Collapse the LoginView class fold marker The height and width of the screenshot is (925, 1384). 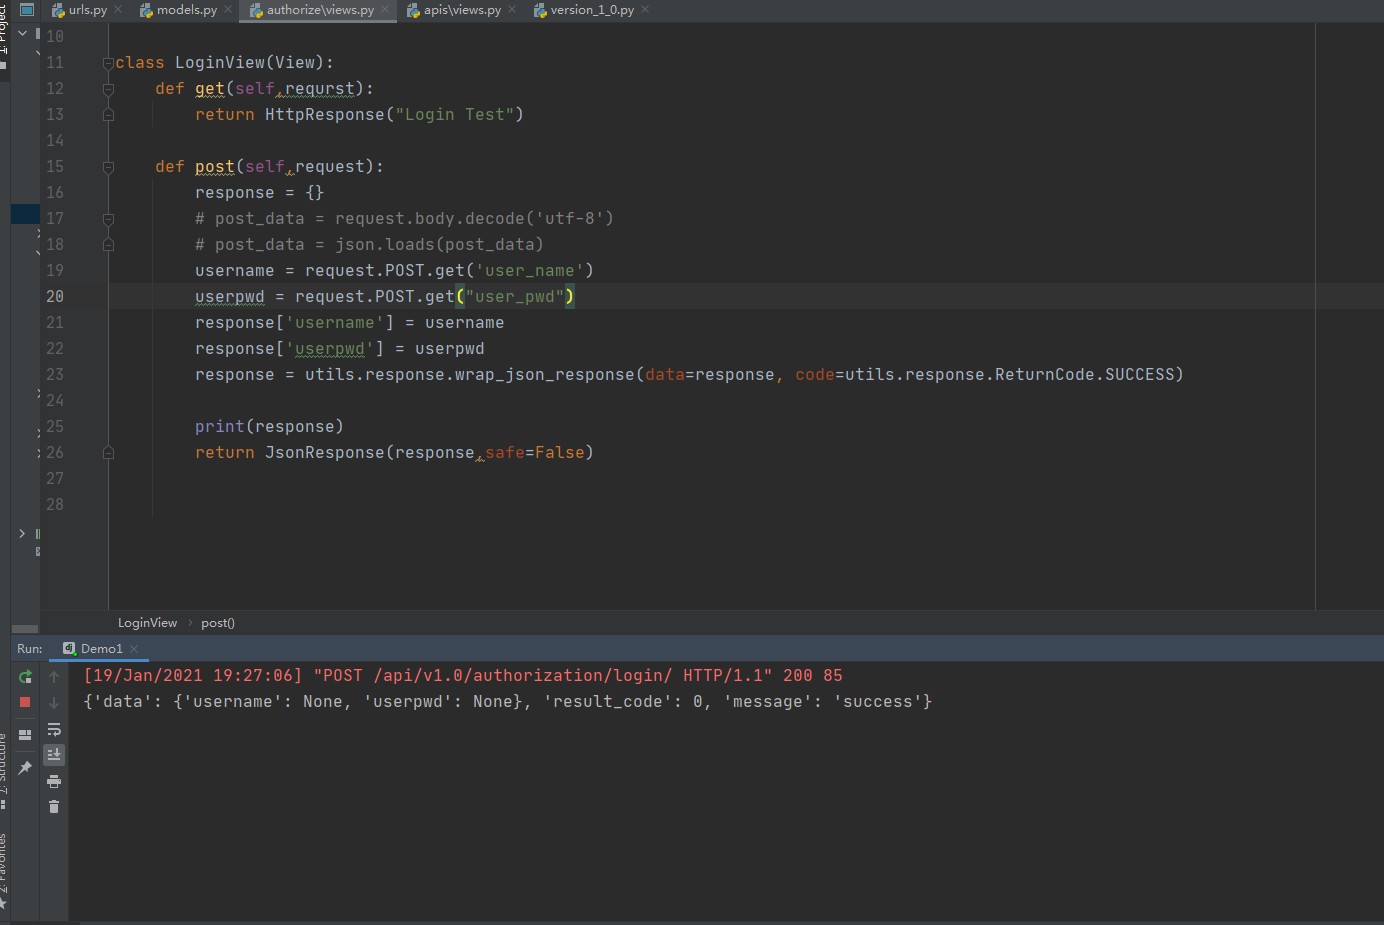tap(108, 63)
